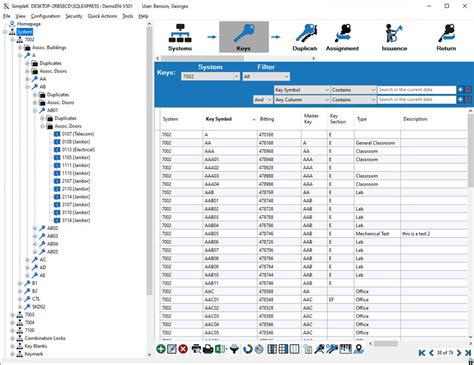Image resolution: width=474 pixels, height=365 pixels.
Task: Open the View menu
Action: [x=20, y=16]
